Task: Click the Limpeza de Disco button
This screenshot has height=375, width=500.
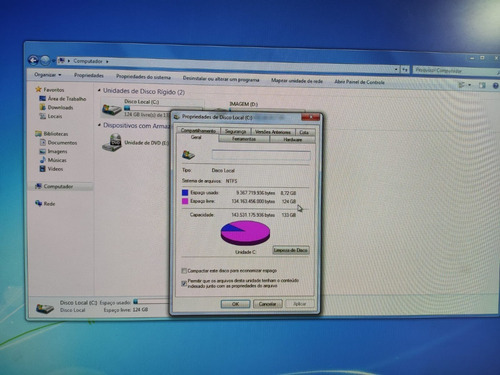Action: (x=291, y=250)
